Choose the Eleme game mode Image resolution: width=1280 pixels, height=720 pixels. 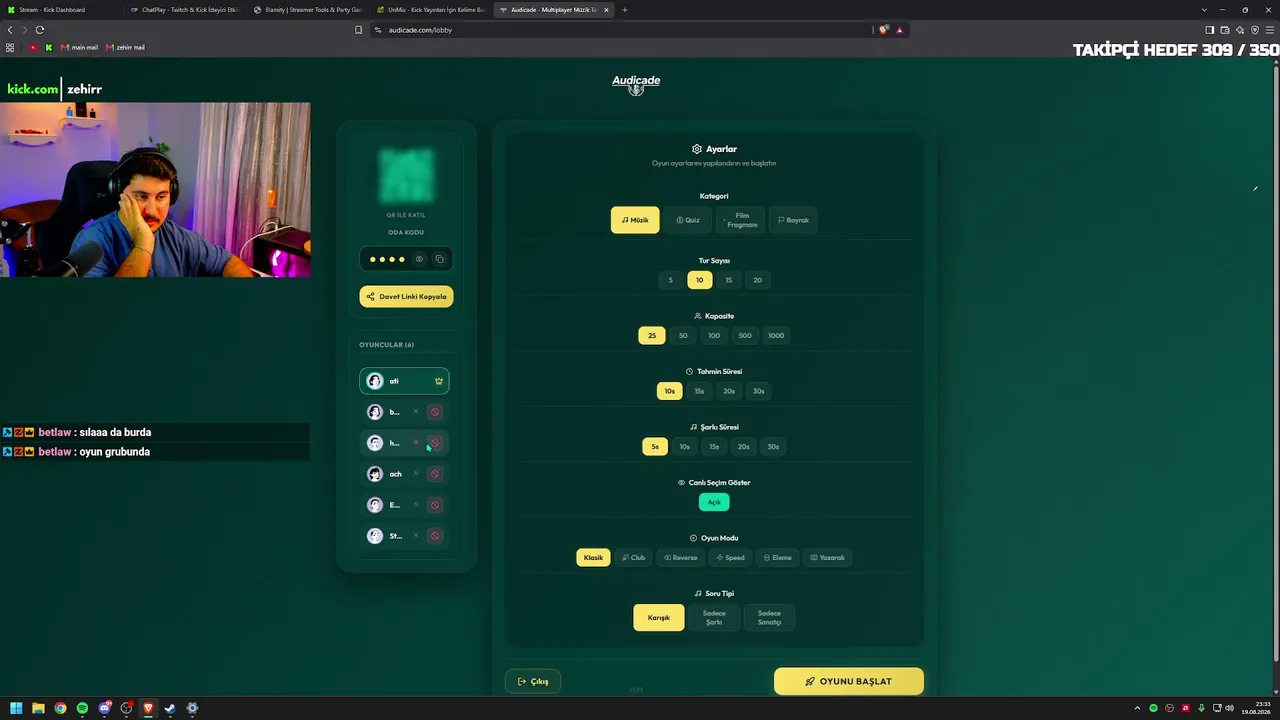click(778, 558)
